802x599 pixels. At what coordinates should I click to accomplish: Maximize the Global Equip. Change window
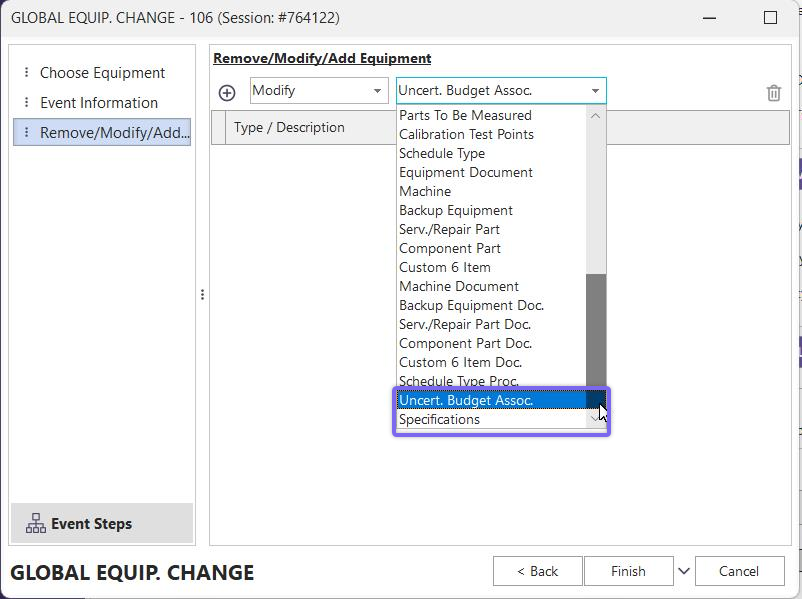pos(770,18)
